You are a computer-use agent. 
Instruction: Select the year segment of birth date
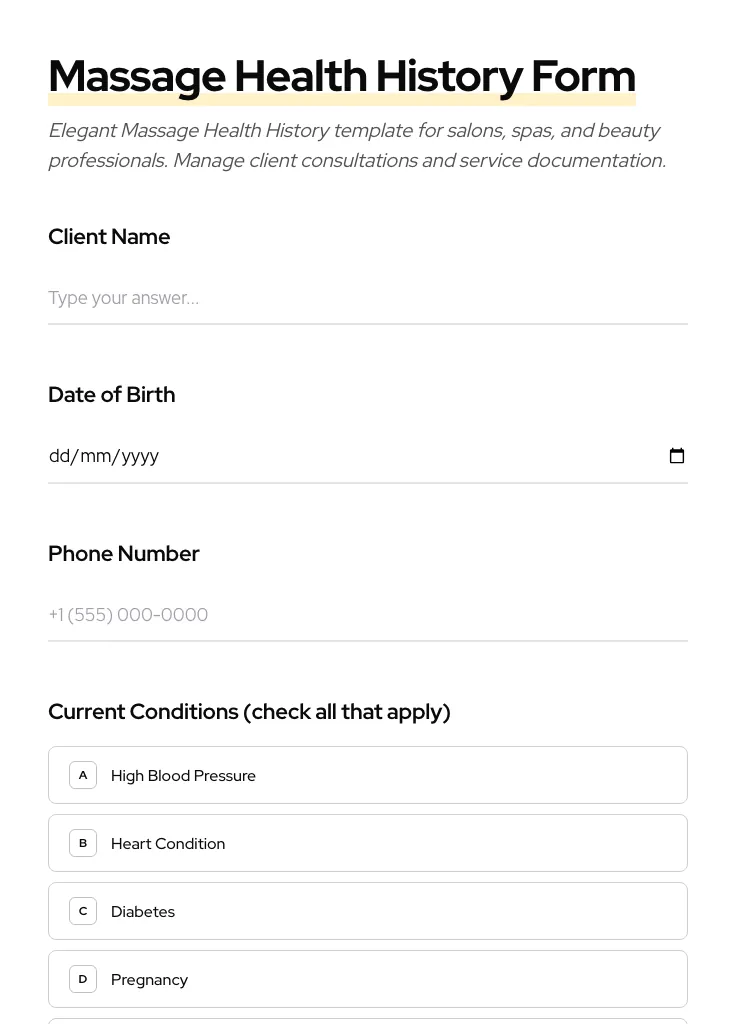[140, 456]
